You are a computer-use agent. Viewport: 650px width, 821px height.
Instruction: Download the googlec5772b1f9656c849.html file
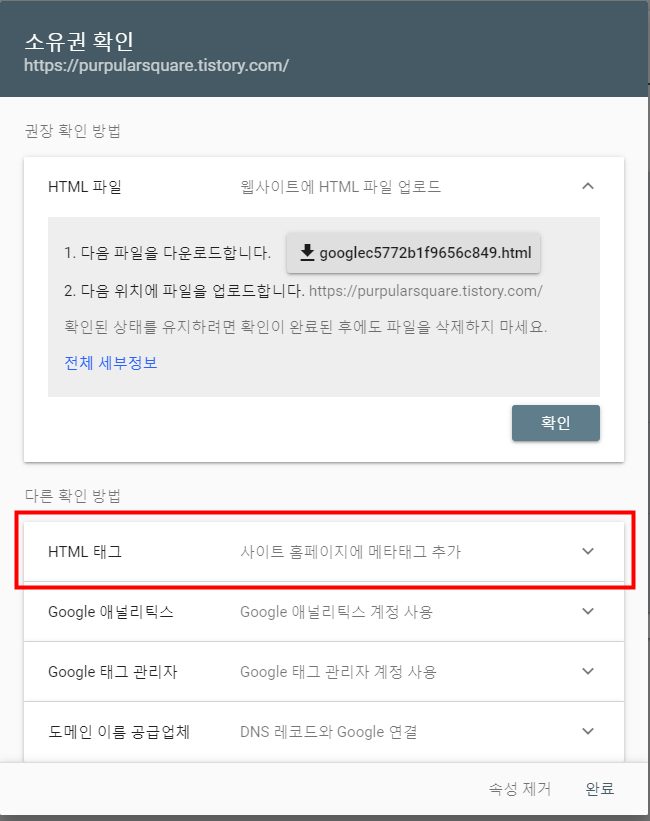coord(413,253)
